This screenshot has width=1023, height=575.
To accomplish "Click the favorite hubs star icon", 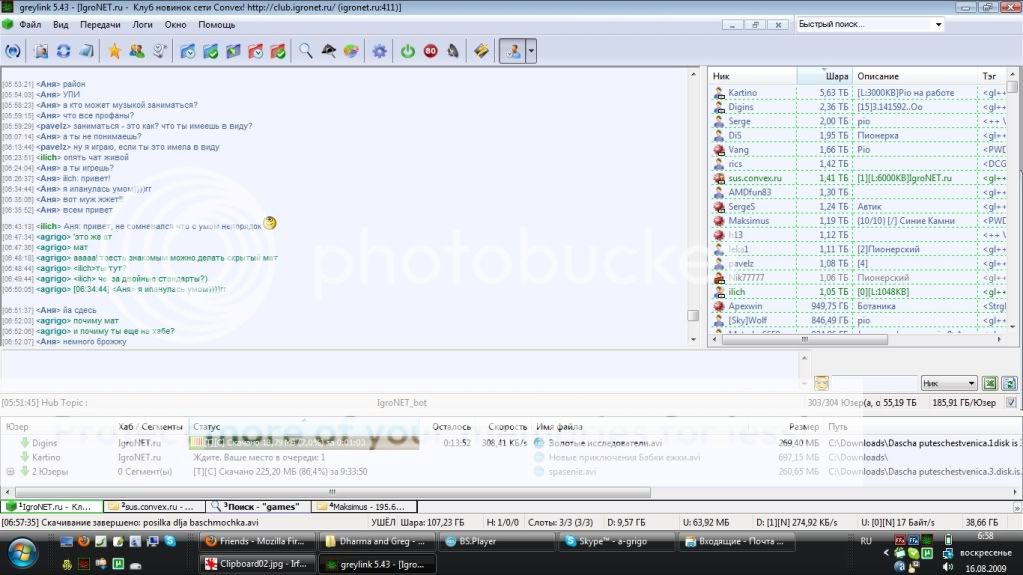I will (x=114, y=51).
